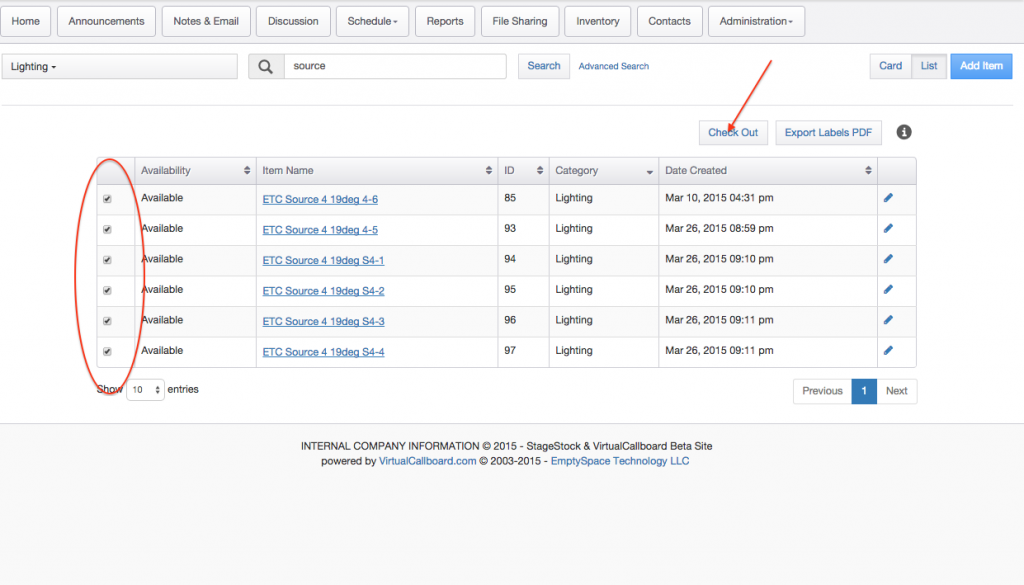Select page 1 in pagination
This screenshot has height=585, width=1024.
tap(864, 391)
